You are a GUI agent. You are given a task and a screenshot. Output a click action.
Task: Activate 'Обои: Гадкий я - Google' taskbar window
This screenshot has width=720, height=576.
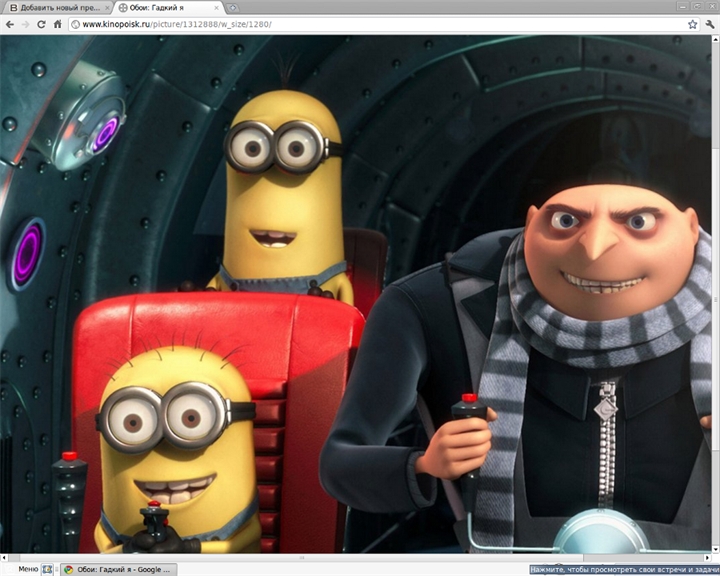tap(118, 570)
